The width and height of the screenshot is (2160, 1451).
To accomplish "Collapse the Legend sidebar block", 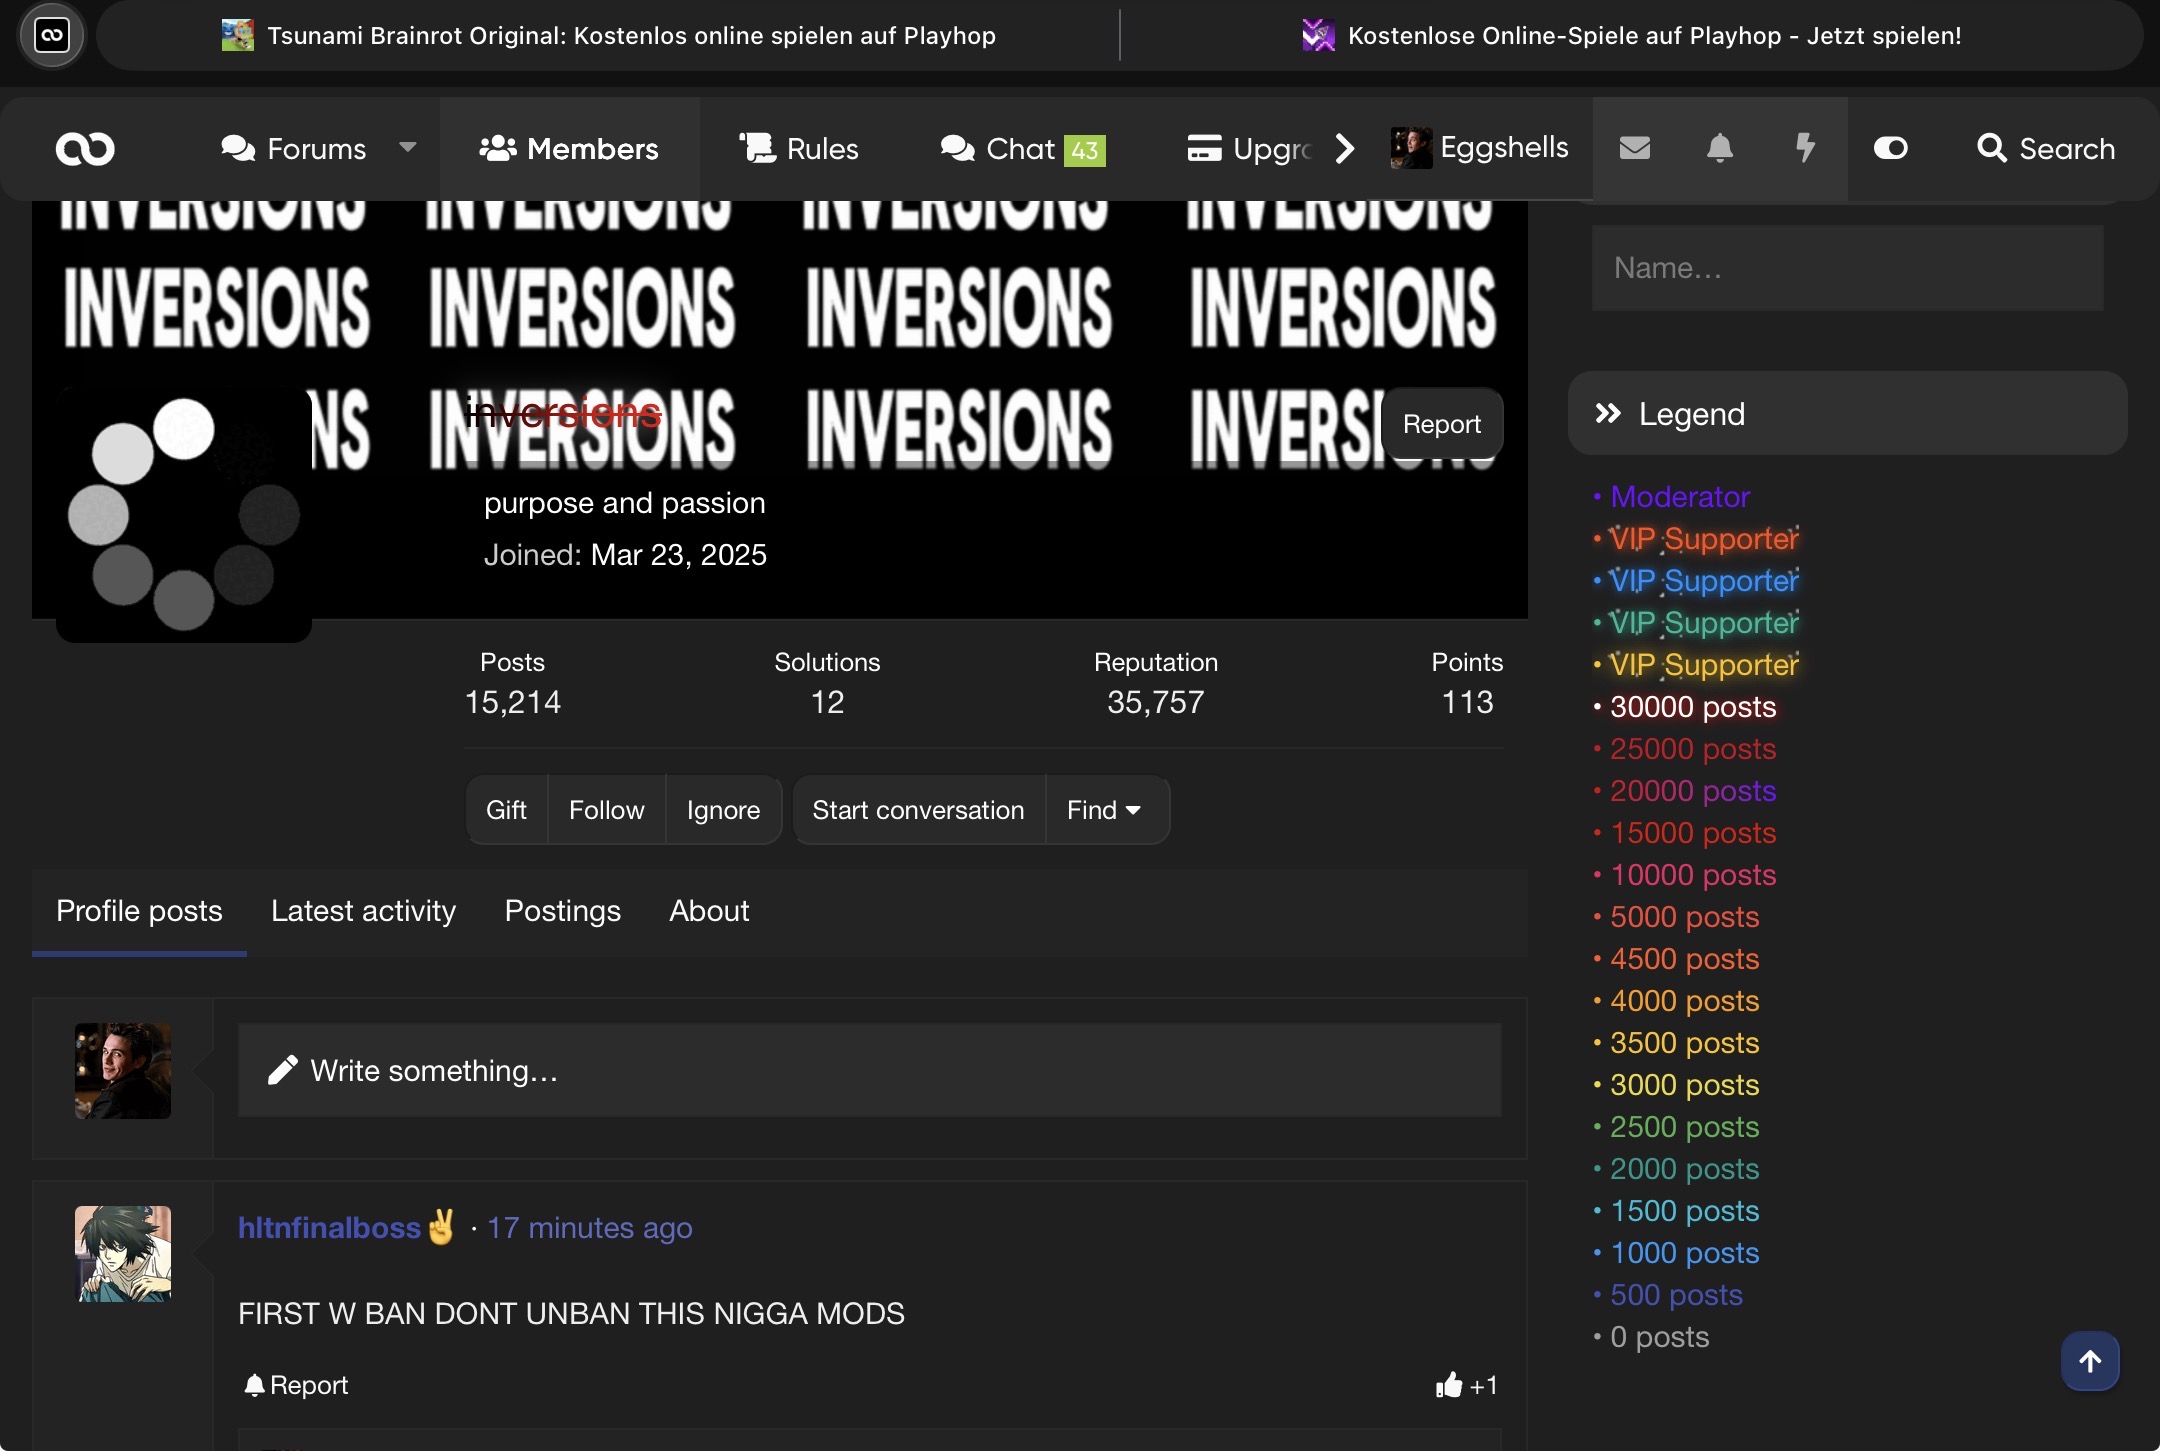I will tap(1608, 413).
